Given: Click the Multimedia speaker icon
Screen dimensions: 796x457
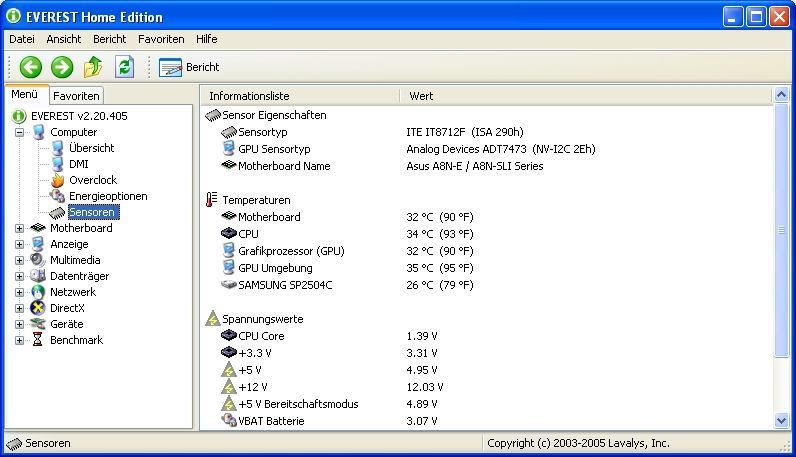Looking at the screenshot, I should 38,260.
